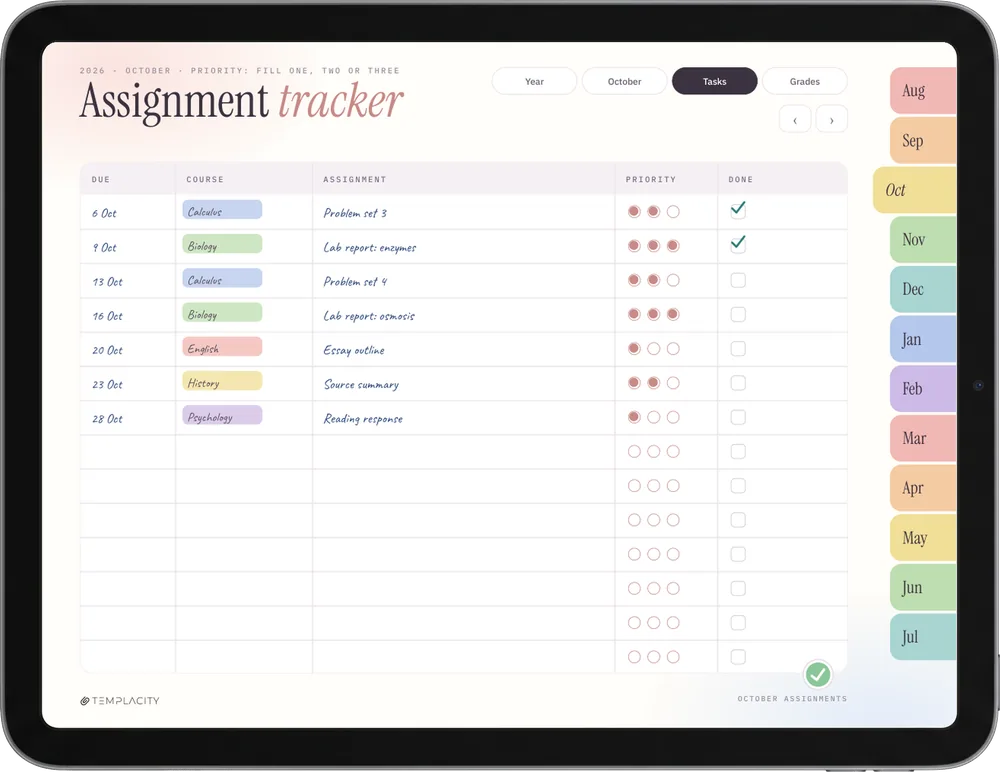
Task: Select the English course tag
Action: point(222,347)
